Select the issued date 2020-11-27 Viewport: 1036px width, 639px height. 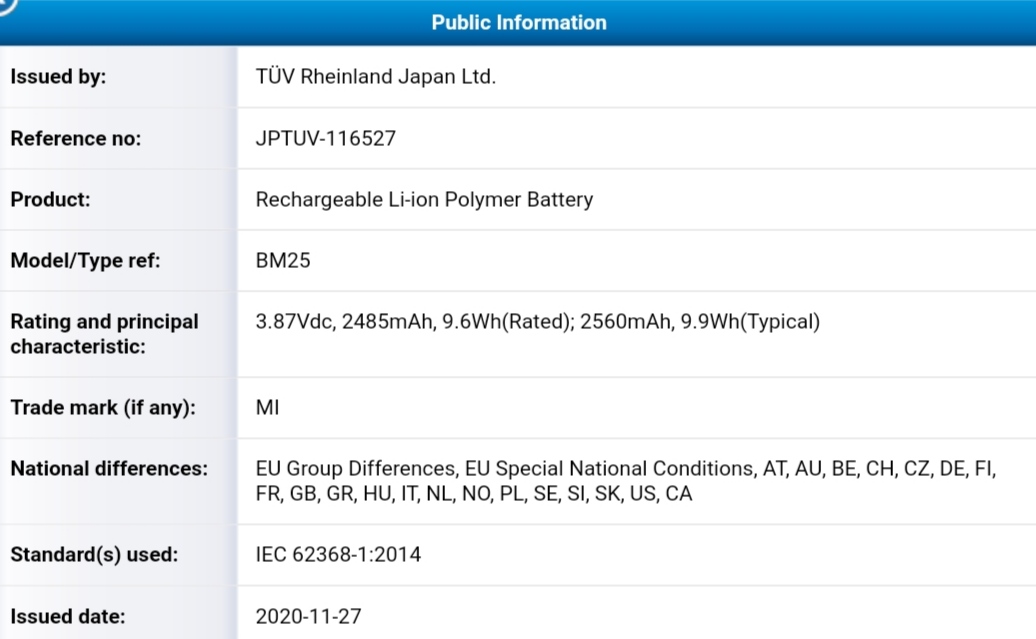click(x=308, y=616)
